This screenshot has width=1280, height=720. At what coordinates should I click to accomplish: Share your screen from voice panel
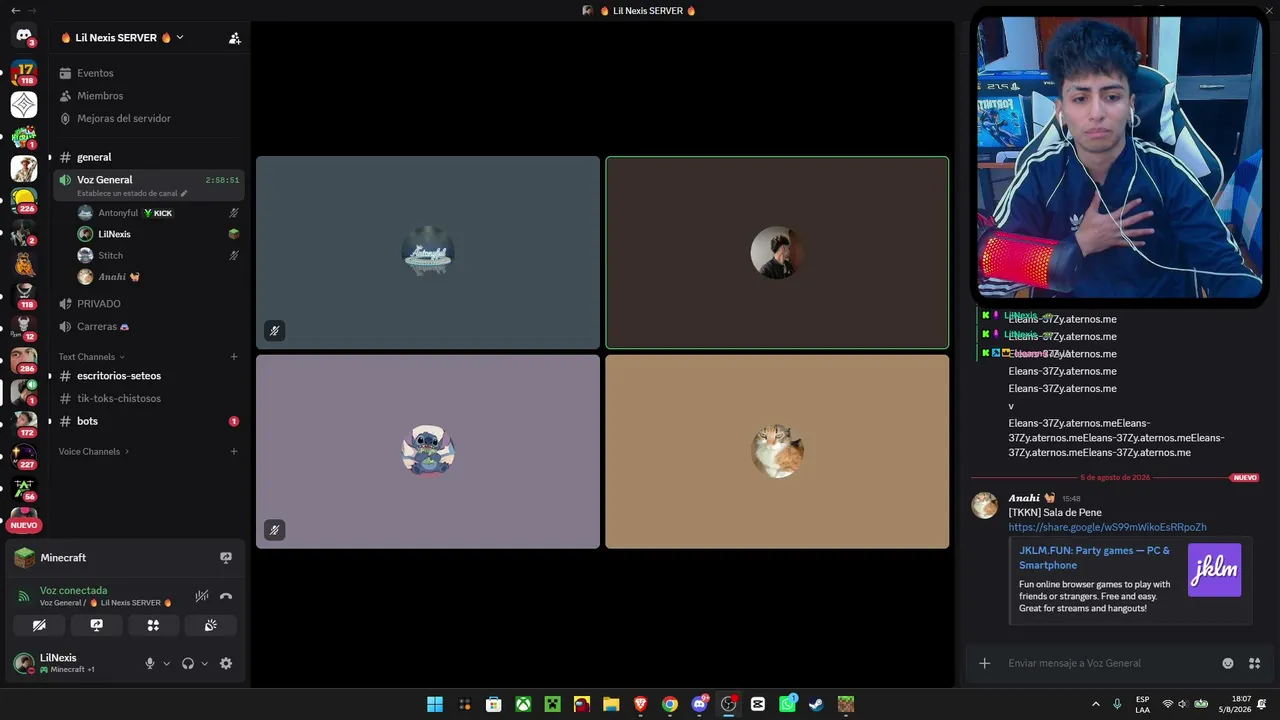[96, 625]
